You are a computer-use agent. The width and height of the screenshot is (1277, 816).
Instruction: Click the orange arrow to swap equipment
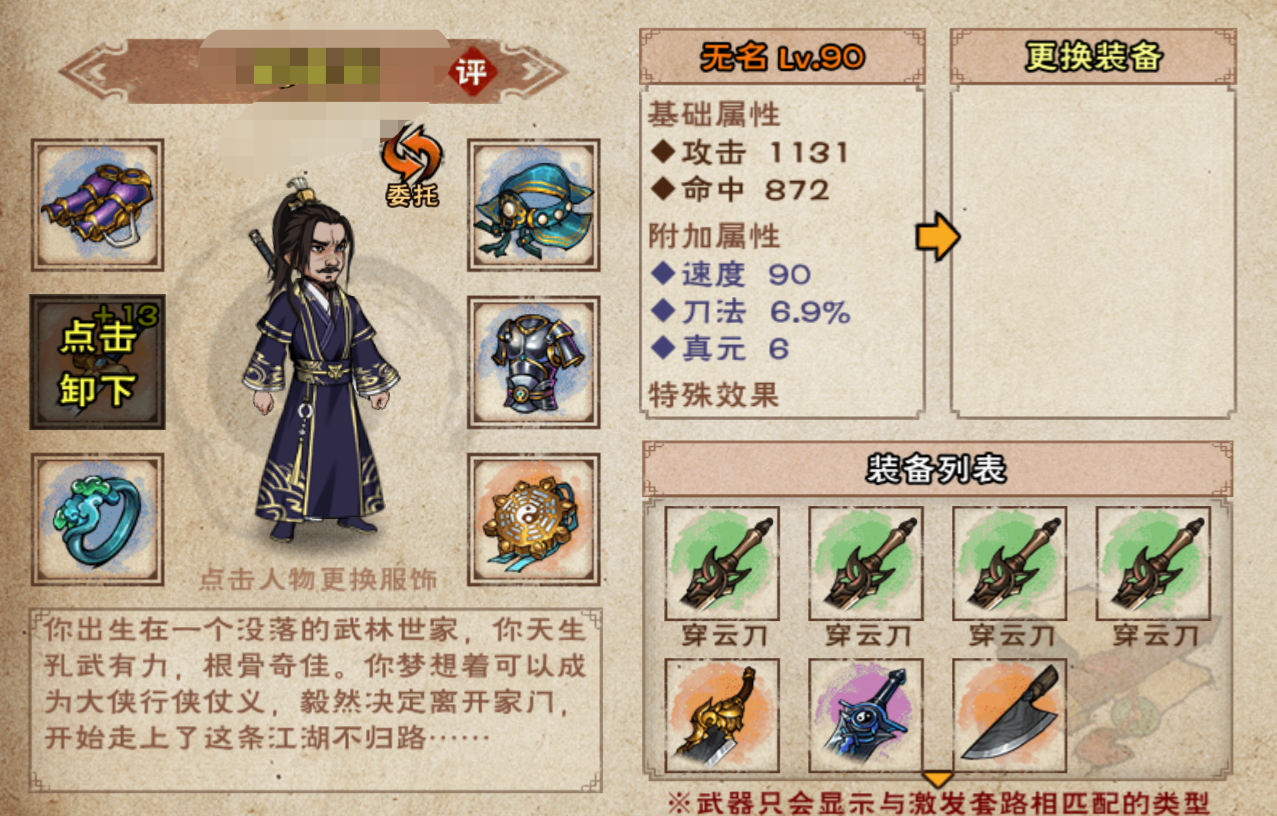click(938, 236)
